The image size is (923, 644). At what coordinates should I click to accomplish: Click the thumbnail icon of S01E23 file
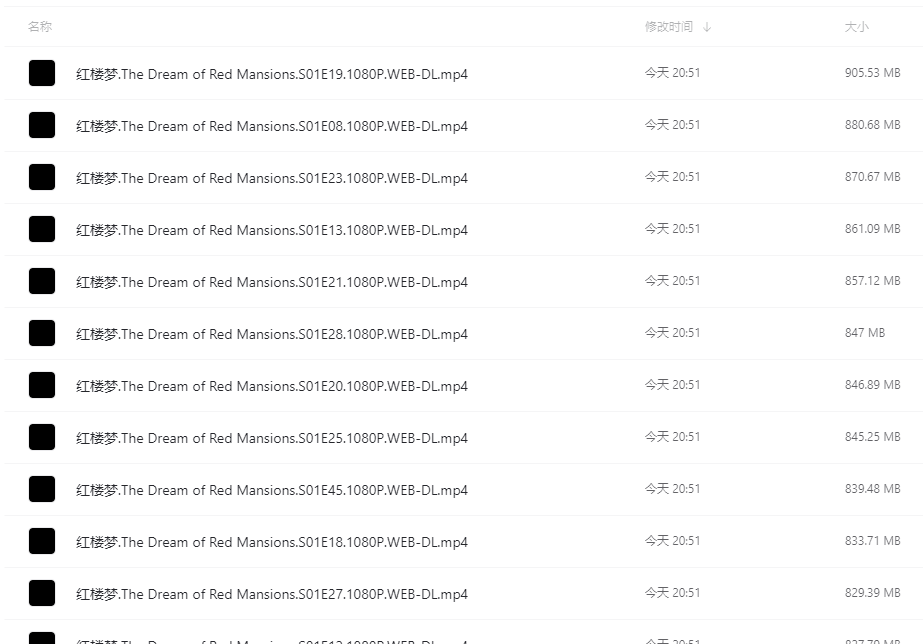click(42, 177)
